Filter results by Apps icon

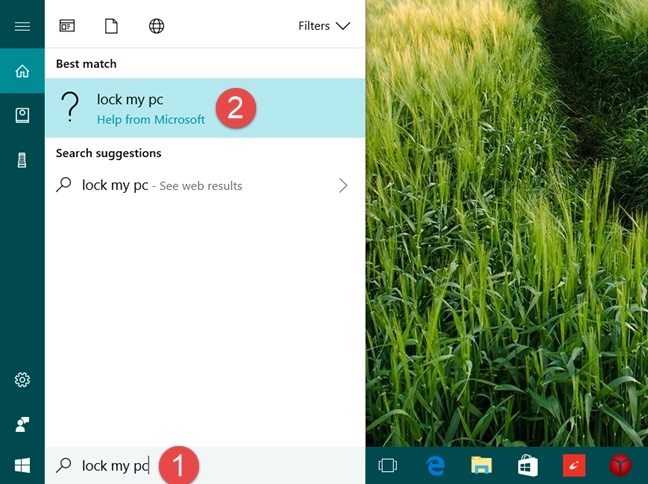[67, 26]
